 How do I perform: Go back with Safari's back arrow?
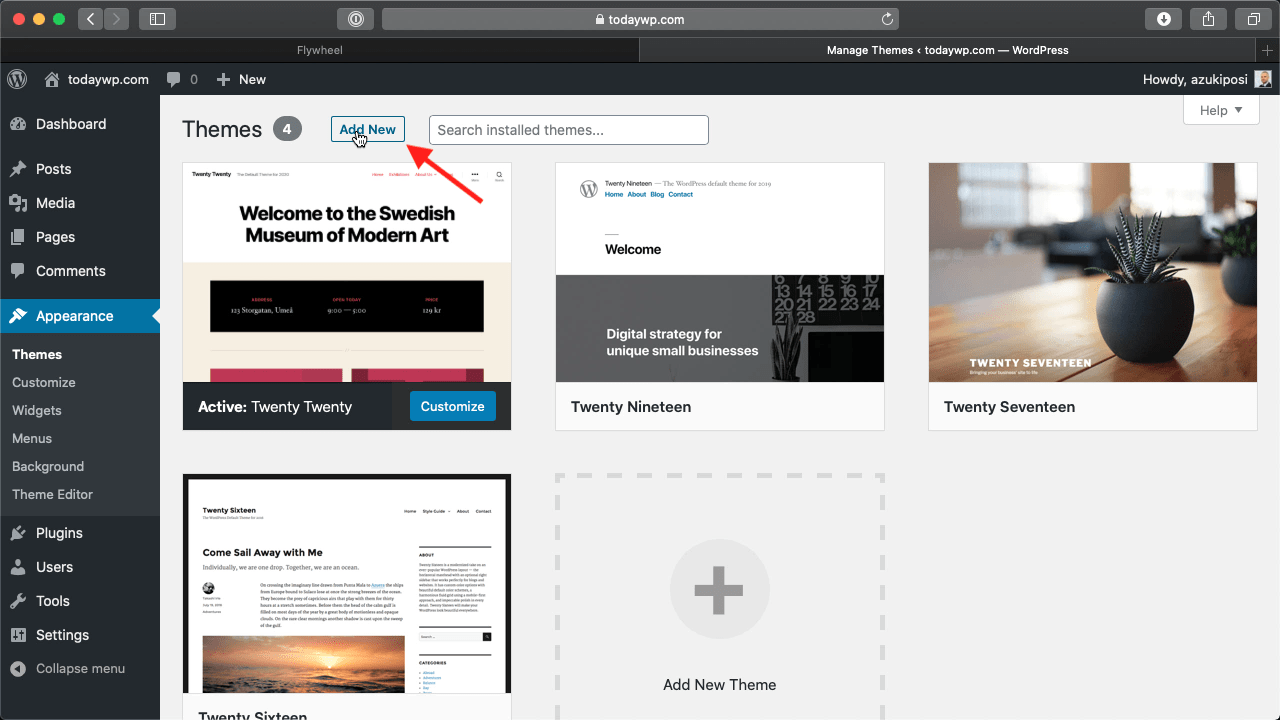(90, 19)
